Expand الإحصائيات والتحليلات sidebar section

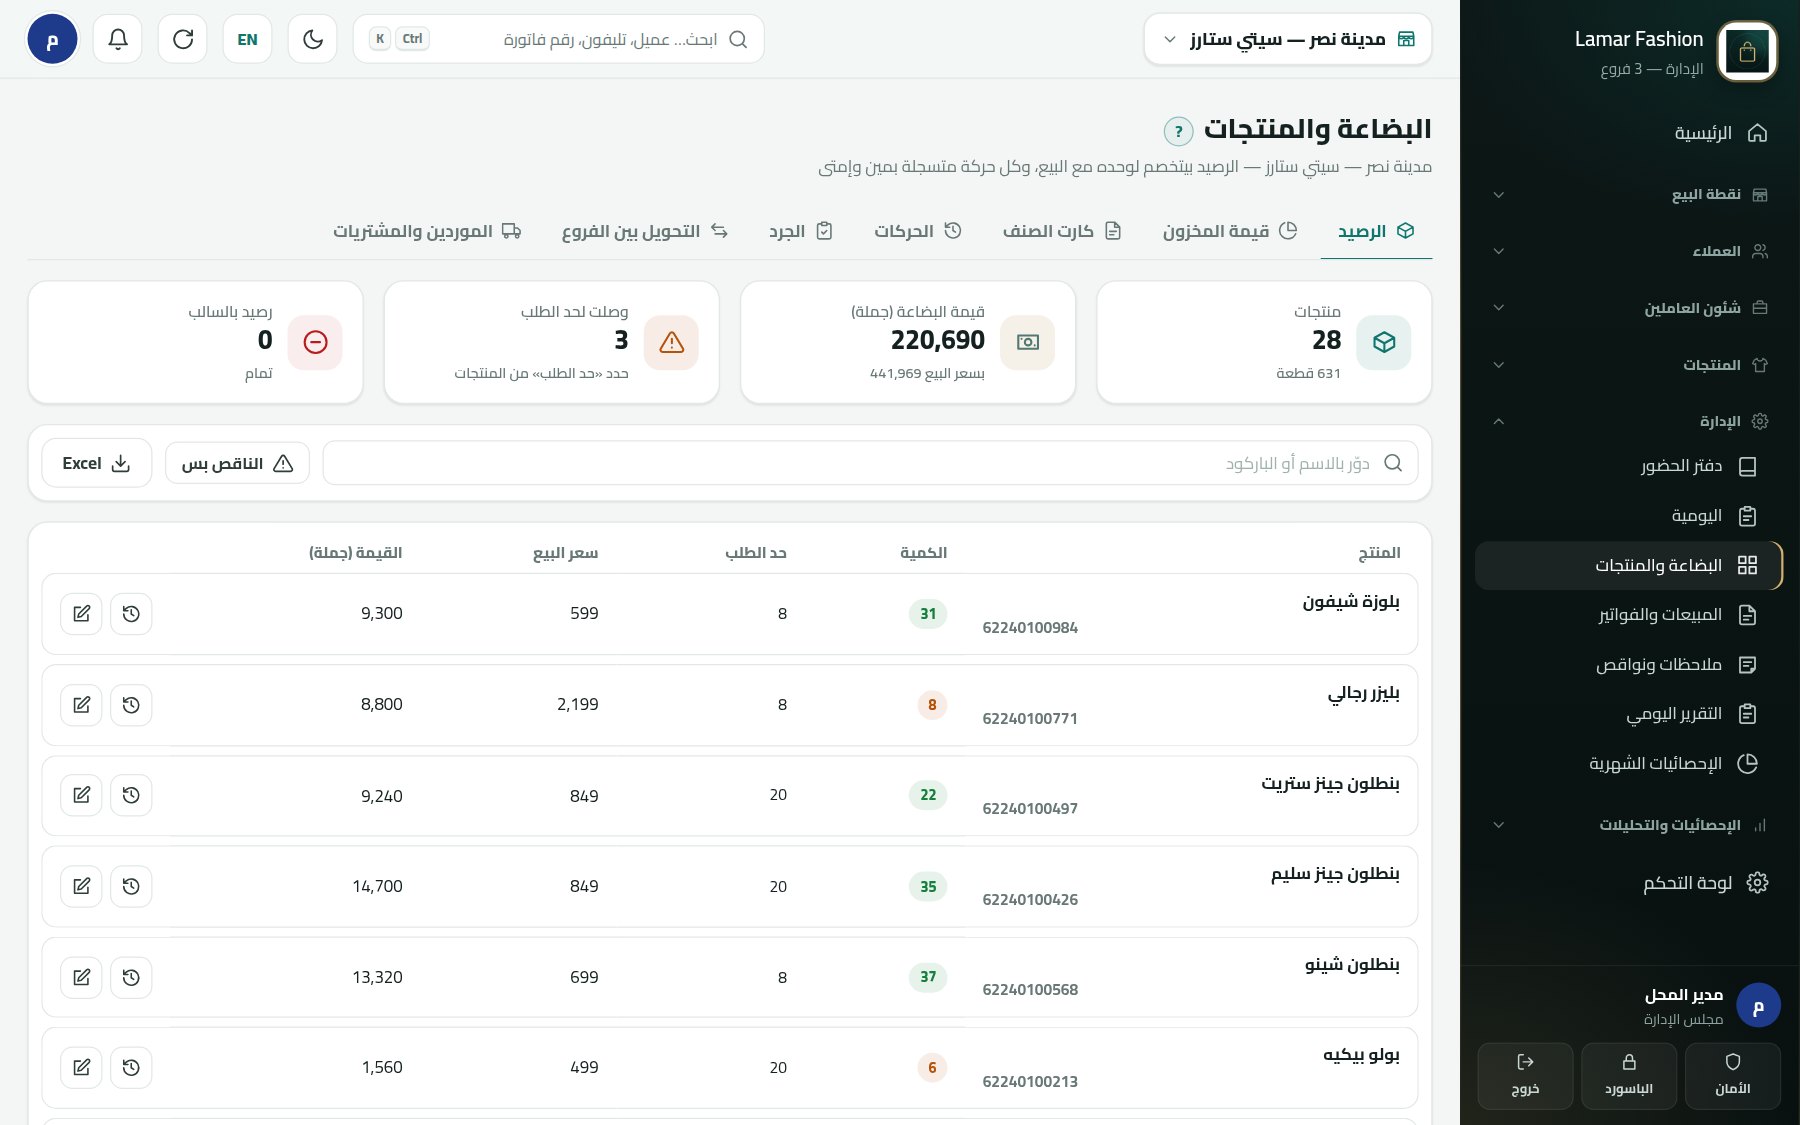click(1628, 825)
